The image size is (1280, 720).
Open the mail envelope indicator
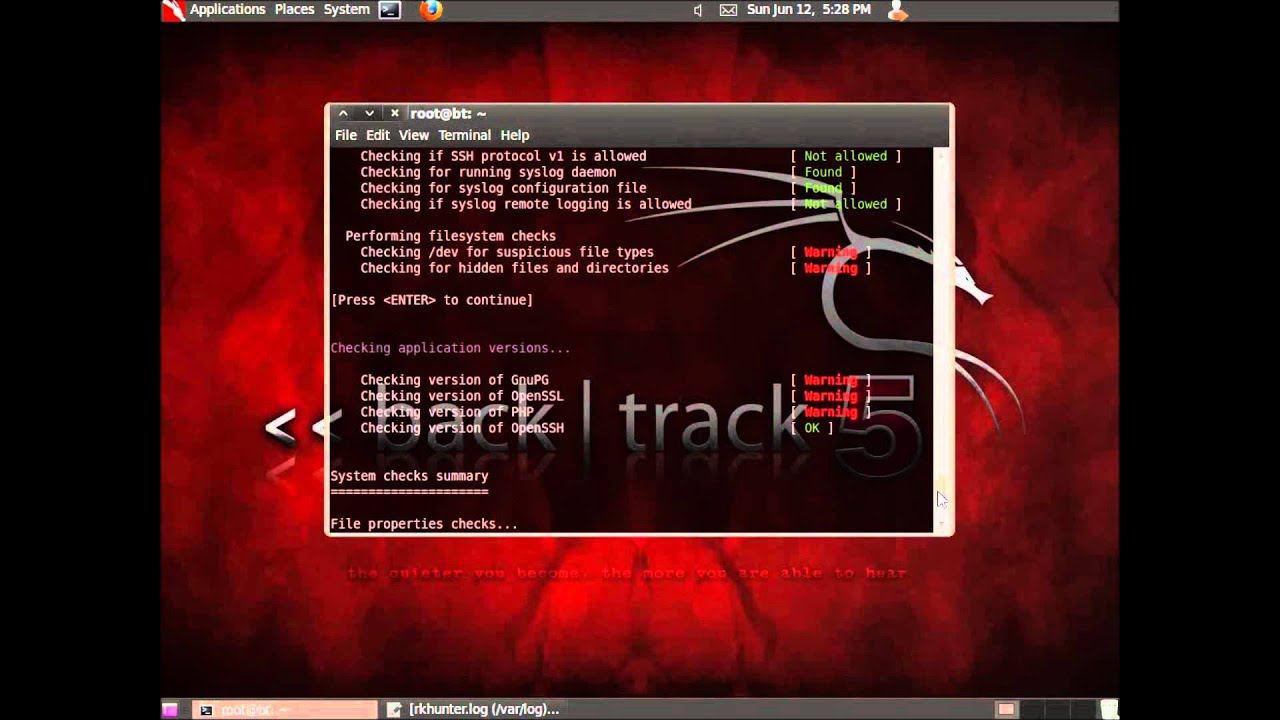pos(728,10)
